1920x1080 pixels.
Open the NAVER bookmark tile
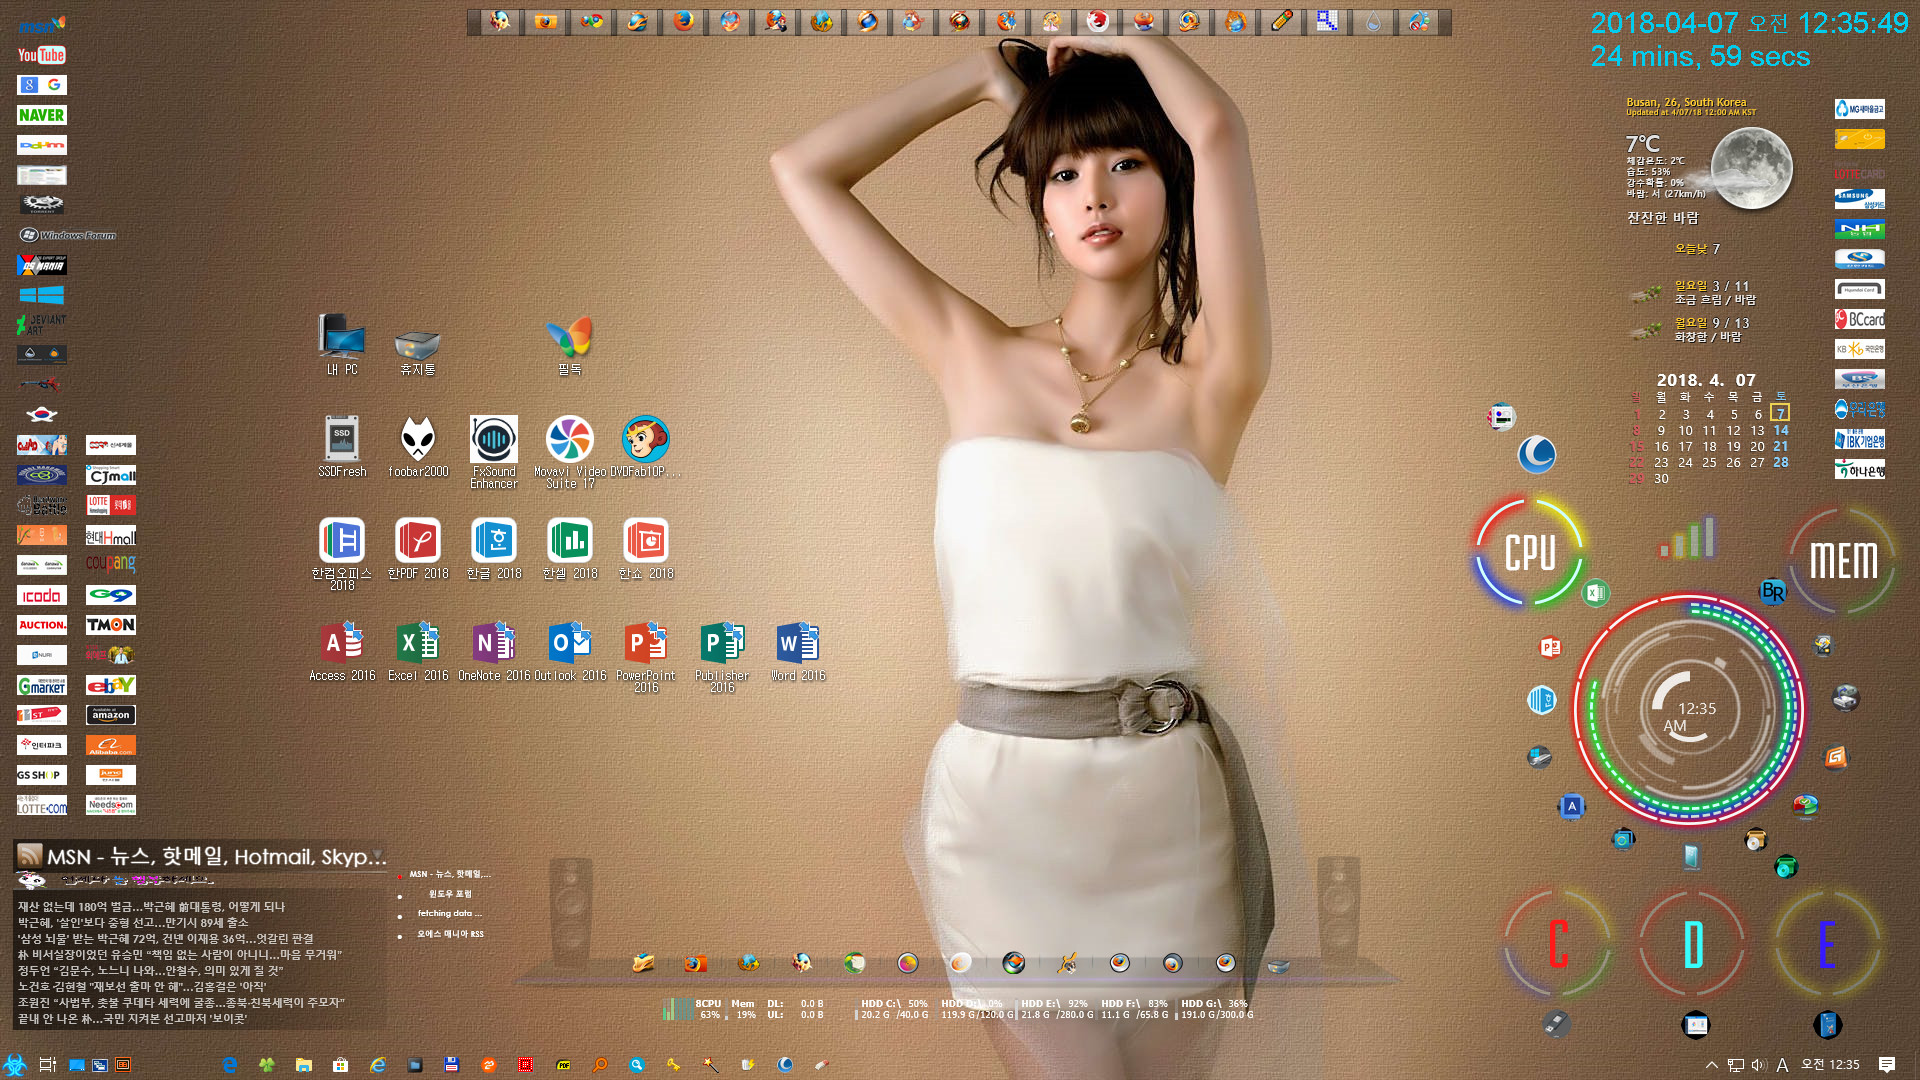coord(42,115)
